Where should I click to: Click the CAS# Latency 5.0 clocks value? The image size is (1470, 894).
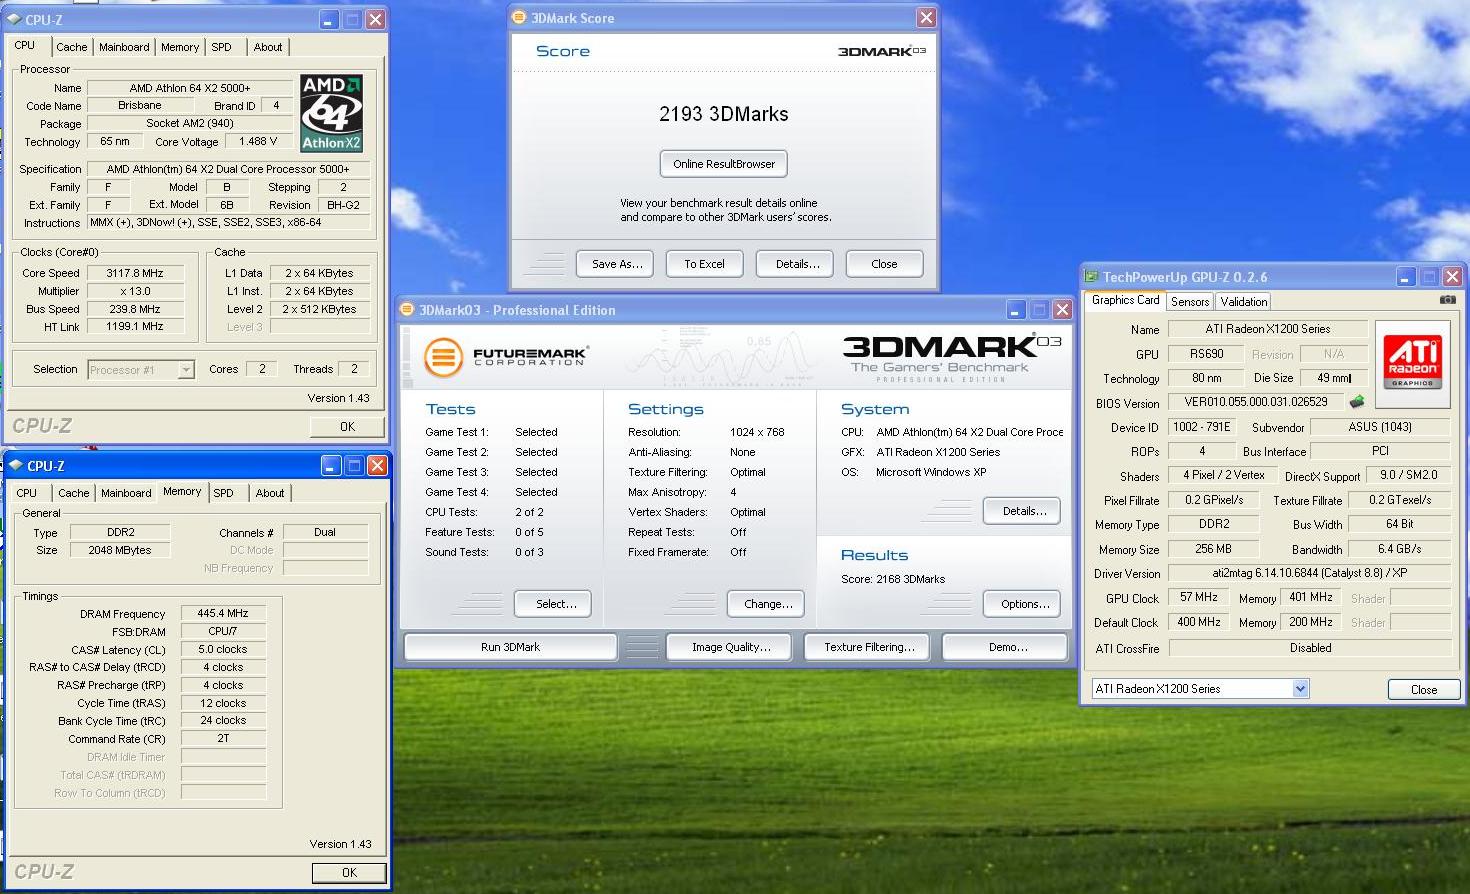pos(223,649)
